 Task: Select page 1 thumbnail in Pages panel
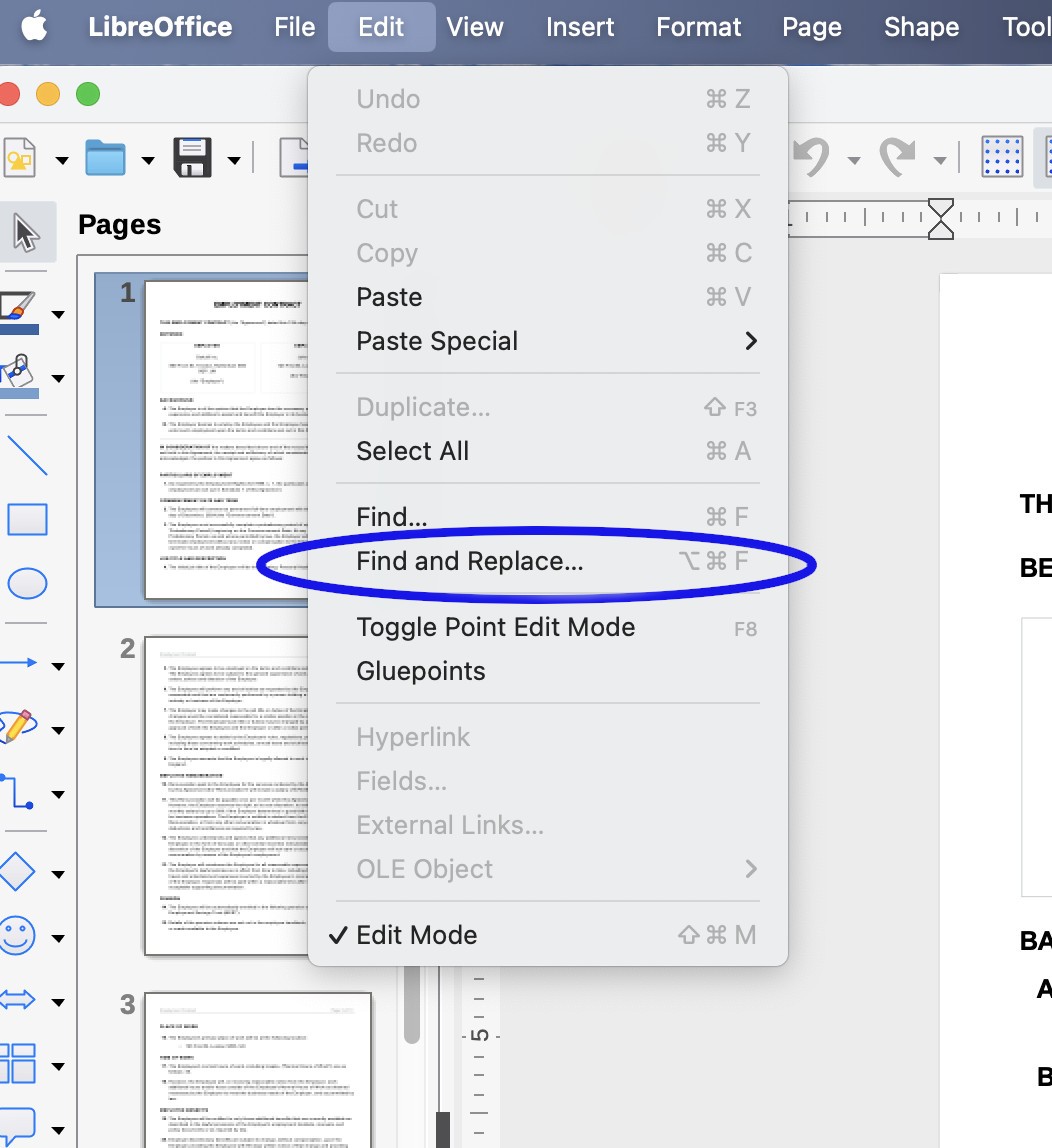(226, 440)
